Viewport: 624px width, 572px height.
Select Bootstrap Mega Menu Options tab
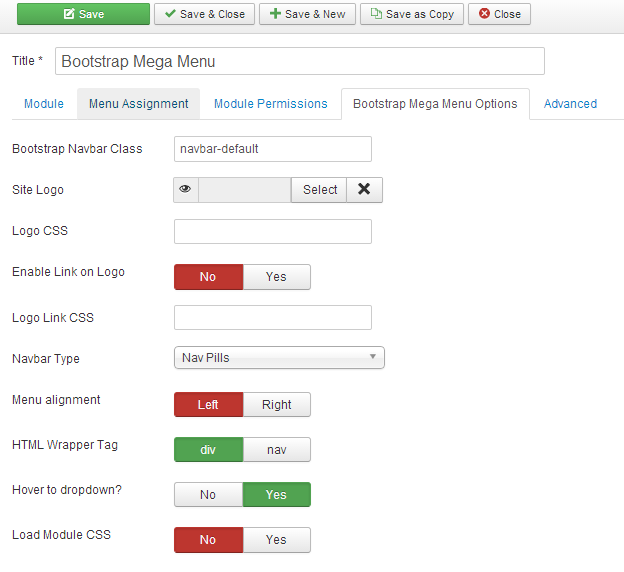coord(435,104)
